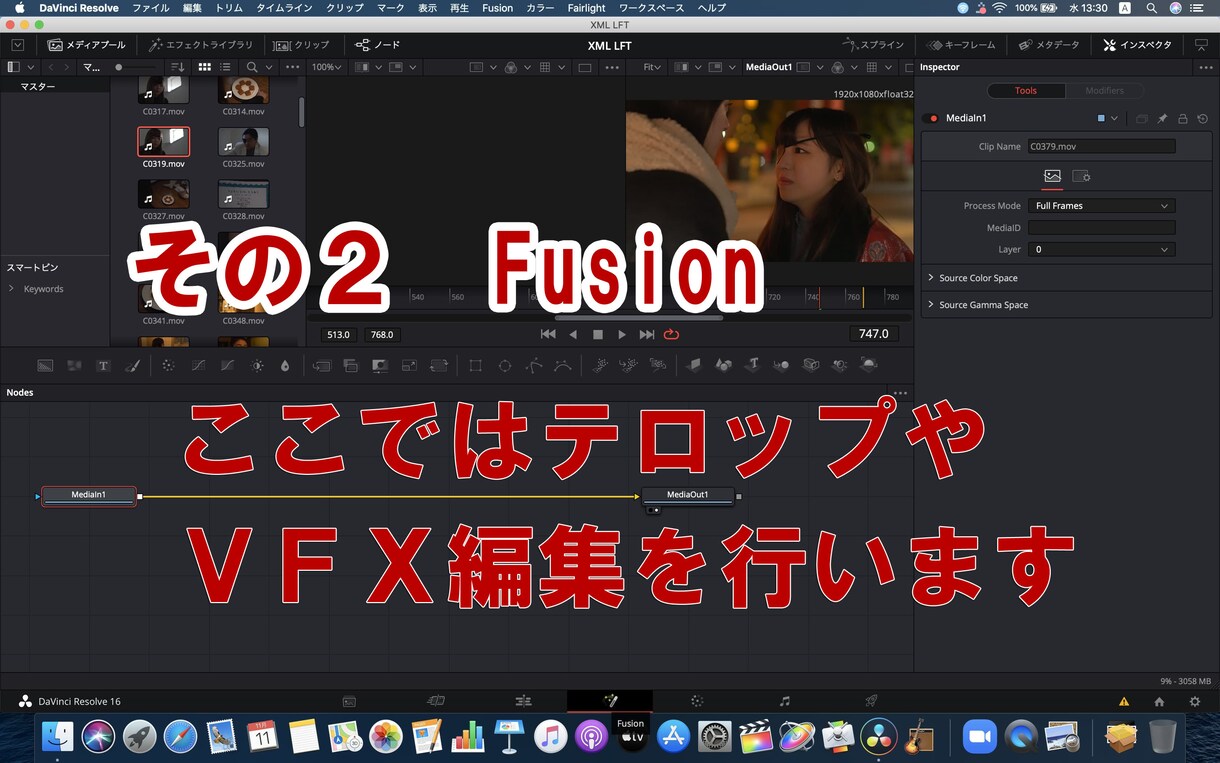The height and width of the screenshot is (763, 1220).
Task: Add a pEmitter particle node
Action: [x=599, y=366]
